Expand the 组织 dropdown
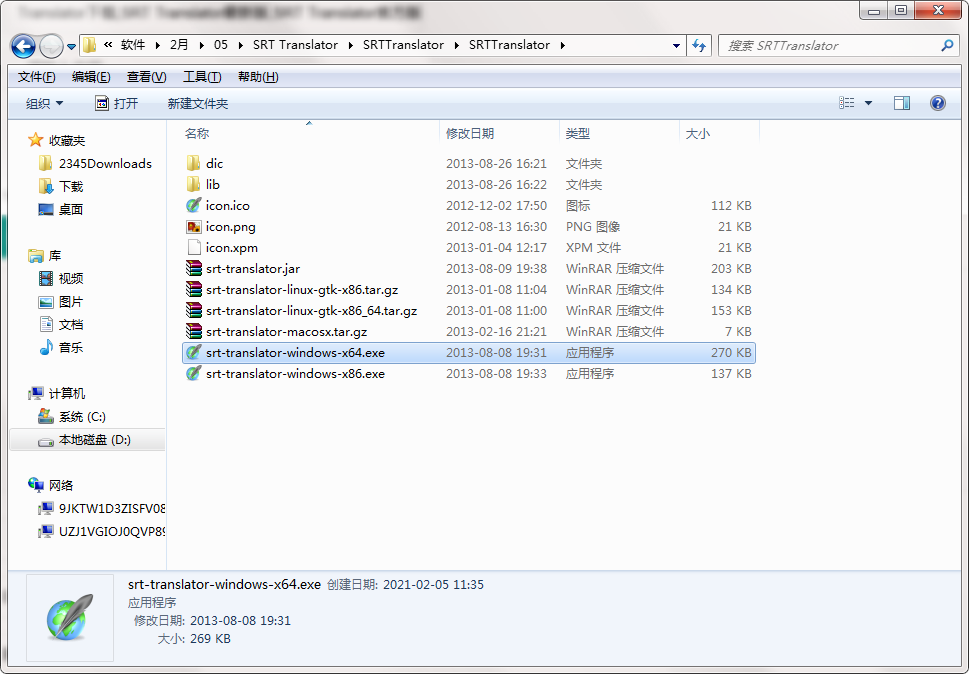Image resolution: width=969 pixels, height=674 pixels. pyautogui.click(x=44, y=103)
